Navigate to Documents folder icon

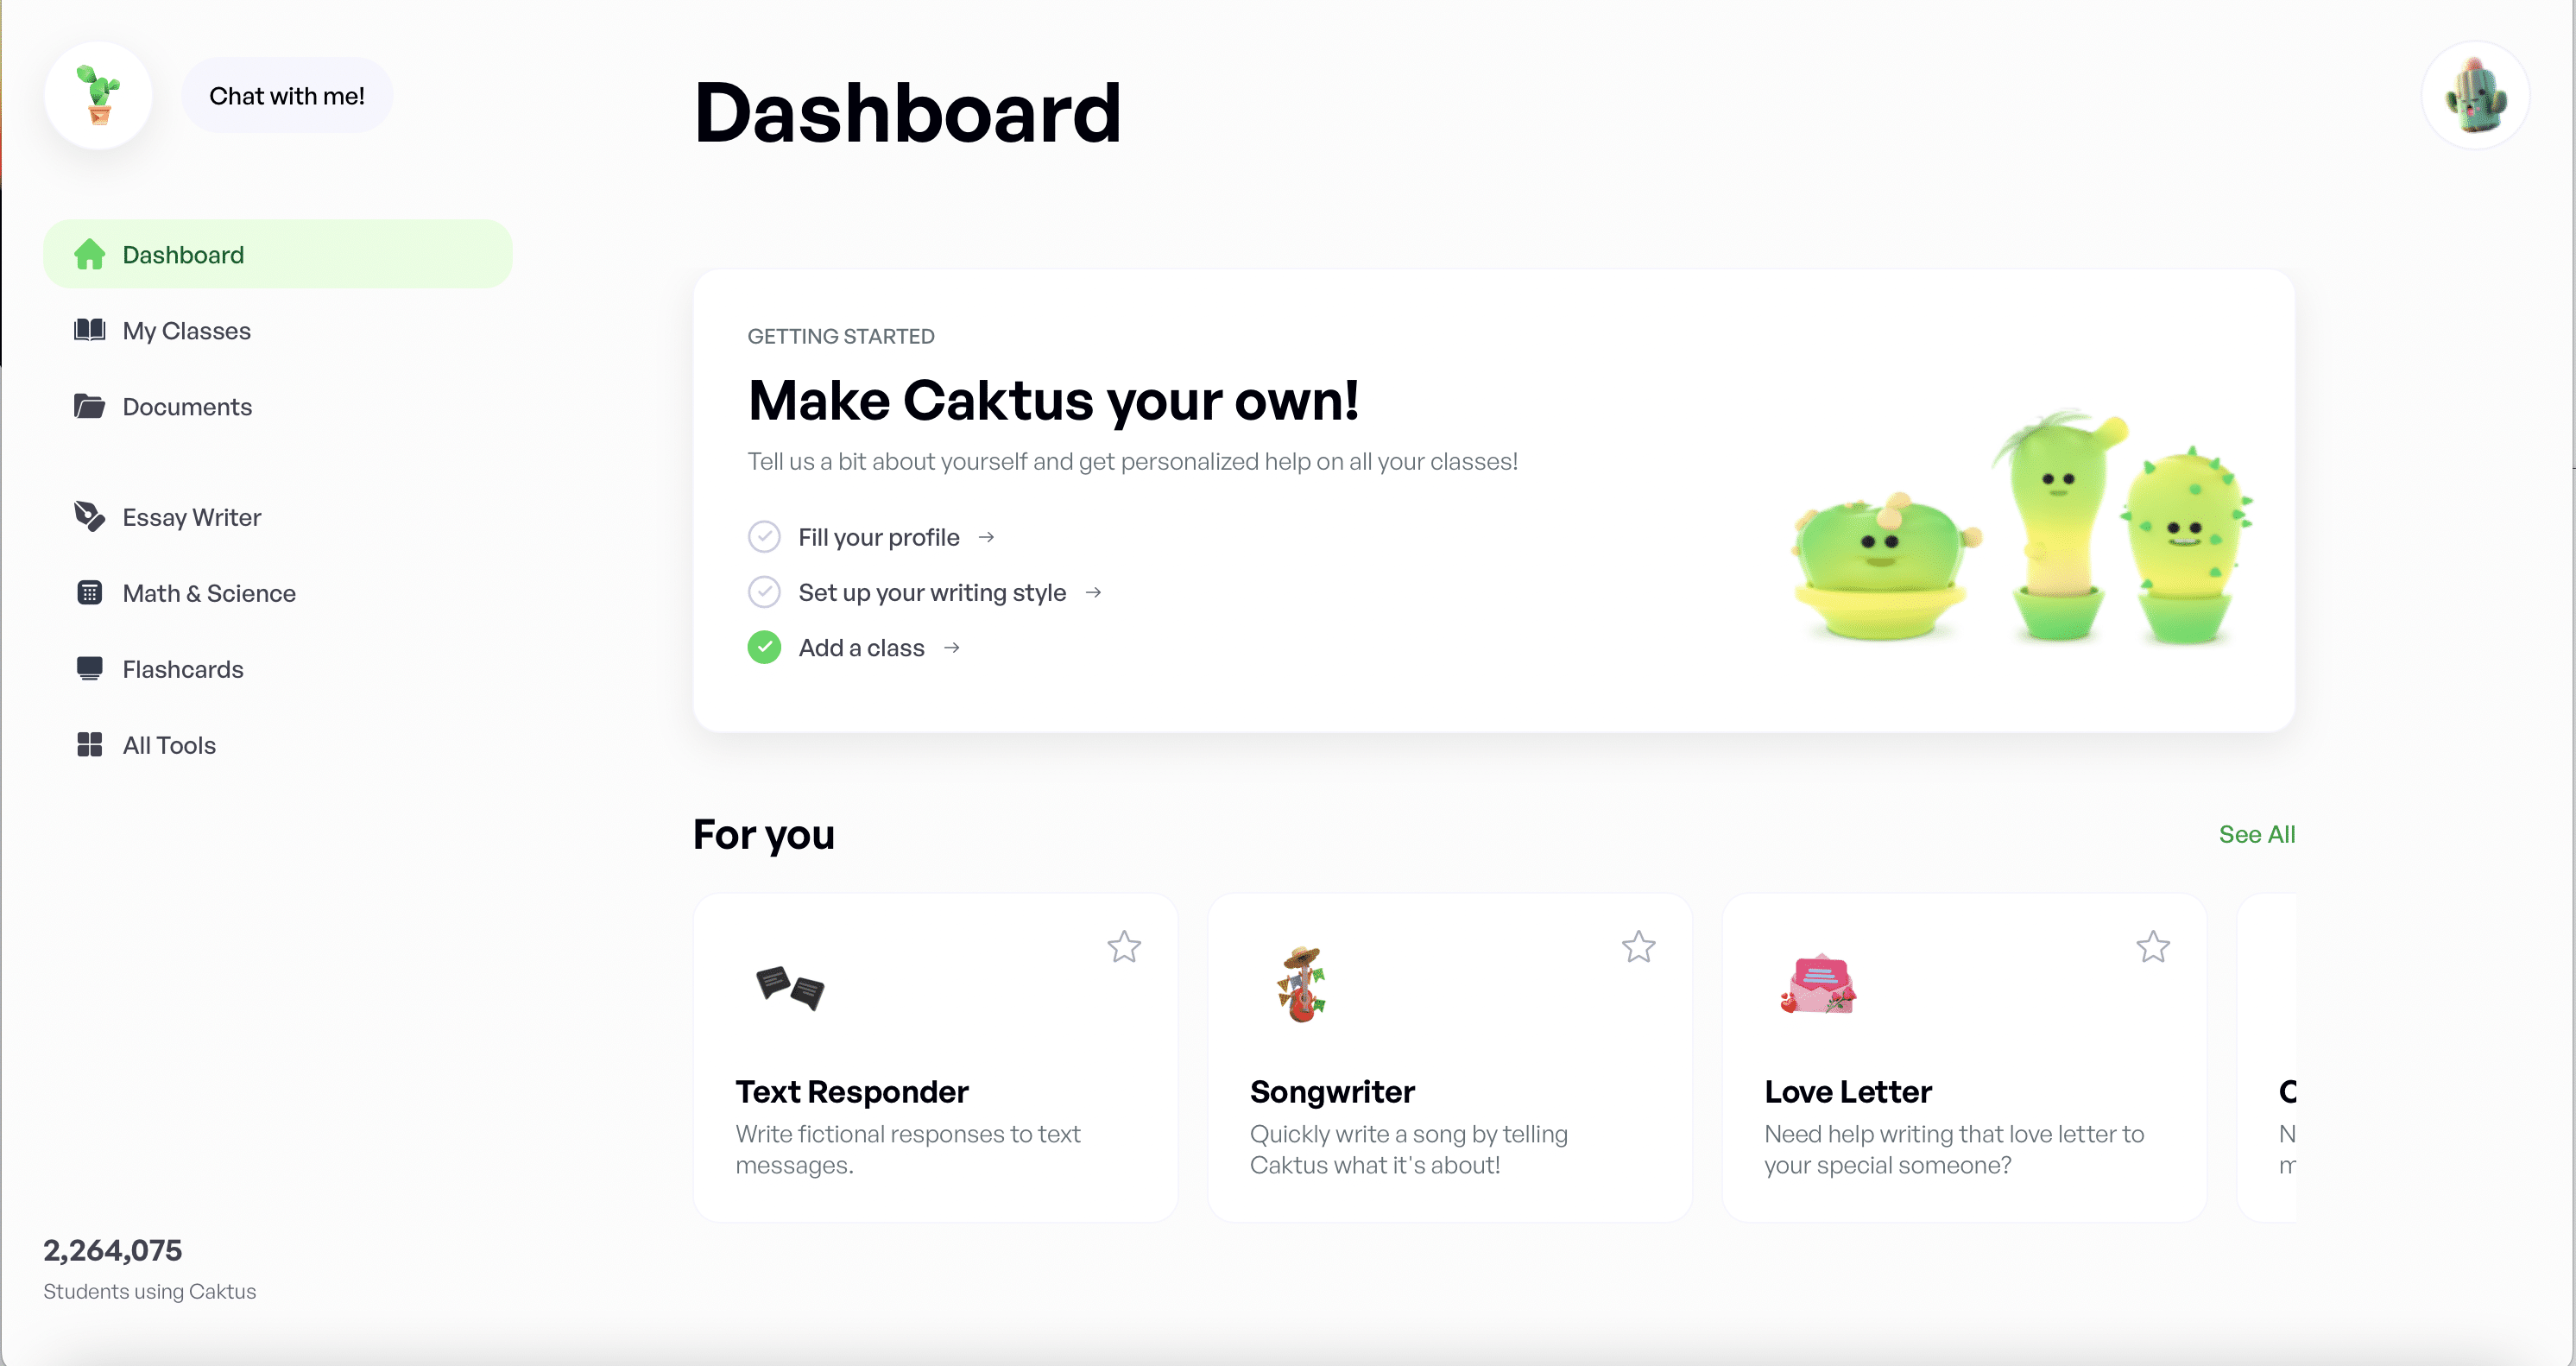[87, 405]
